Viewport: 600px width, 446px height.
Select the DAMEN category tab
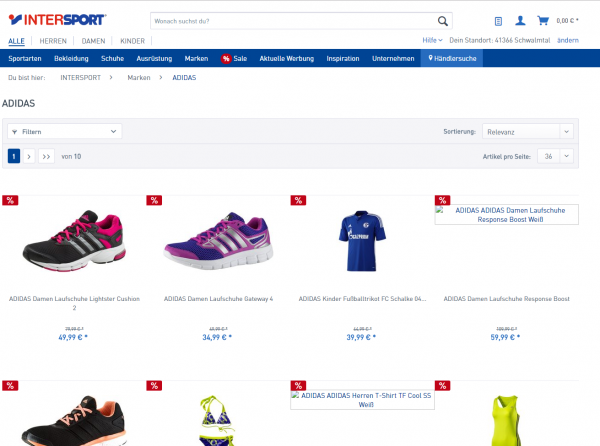93,41
